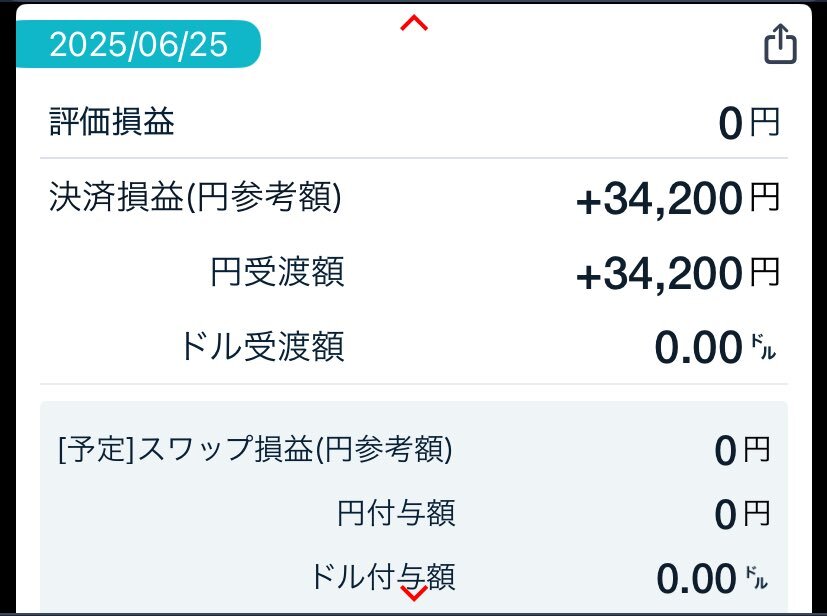Image resolution: width=827 pixels, height=616 pixels.
Task: Tap the 評価損益 0円 value
Action: pyautogui.click(x=749, y=123)
